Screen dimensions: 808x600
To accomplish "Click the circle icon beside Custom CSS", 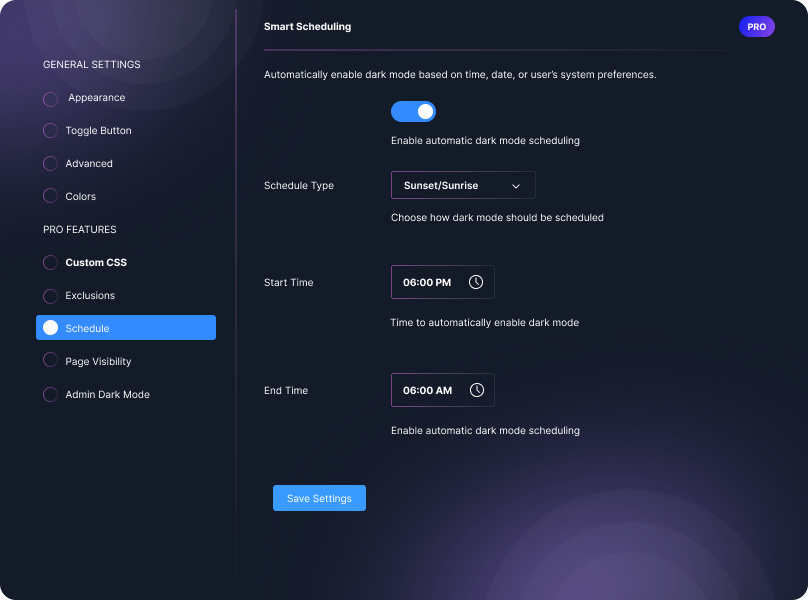I will point(50,263).
